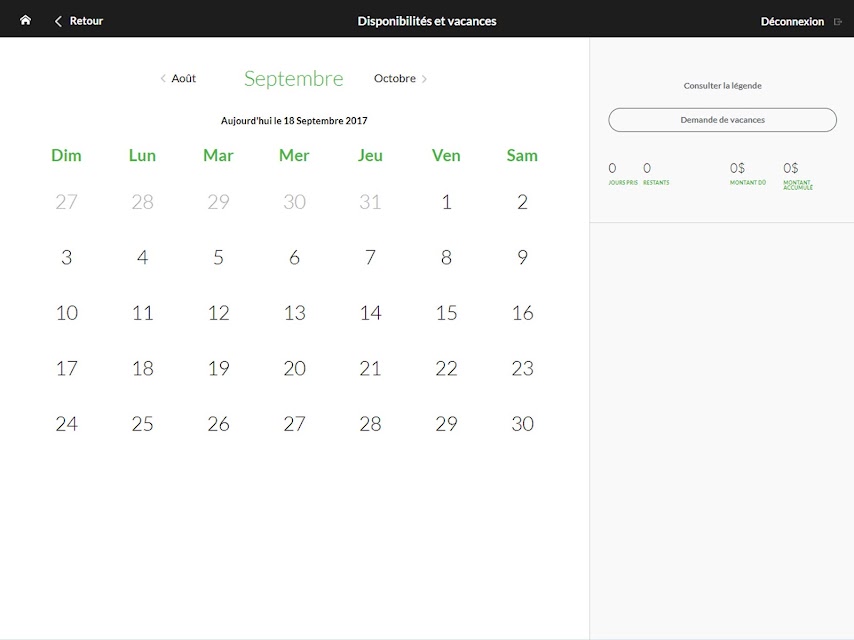Select September 1 in calendar
The height and width of the screenshot is (640, 854).
point(446,202)
